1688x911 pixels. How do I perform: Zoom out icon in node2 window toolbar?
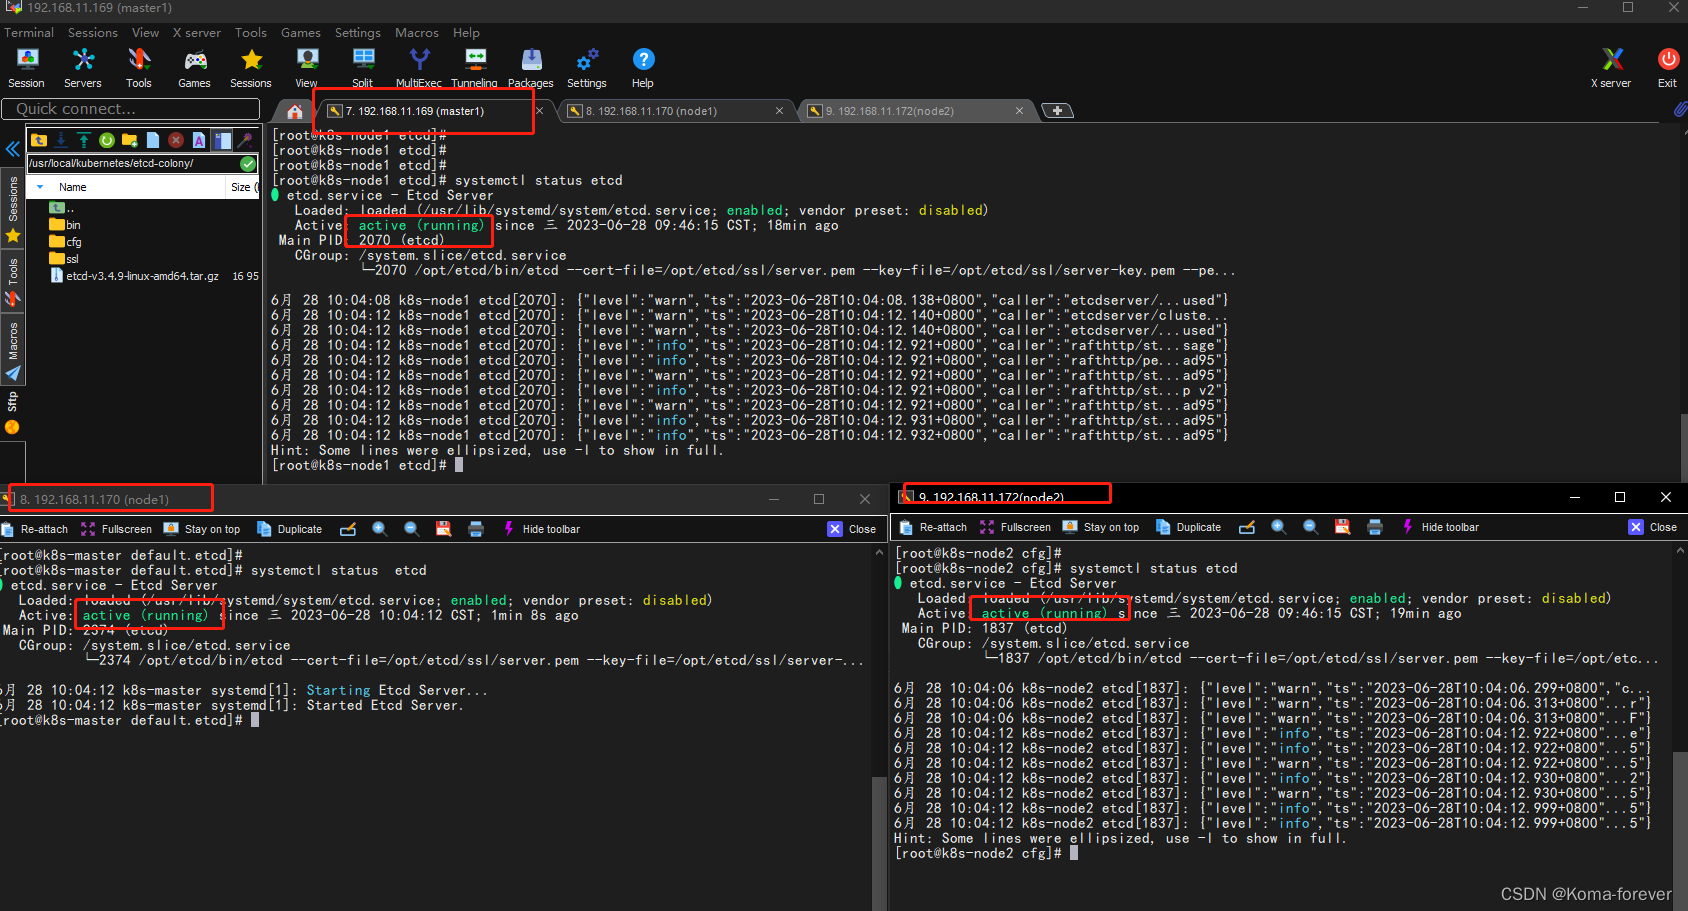[x=1311, y=527]
